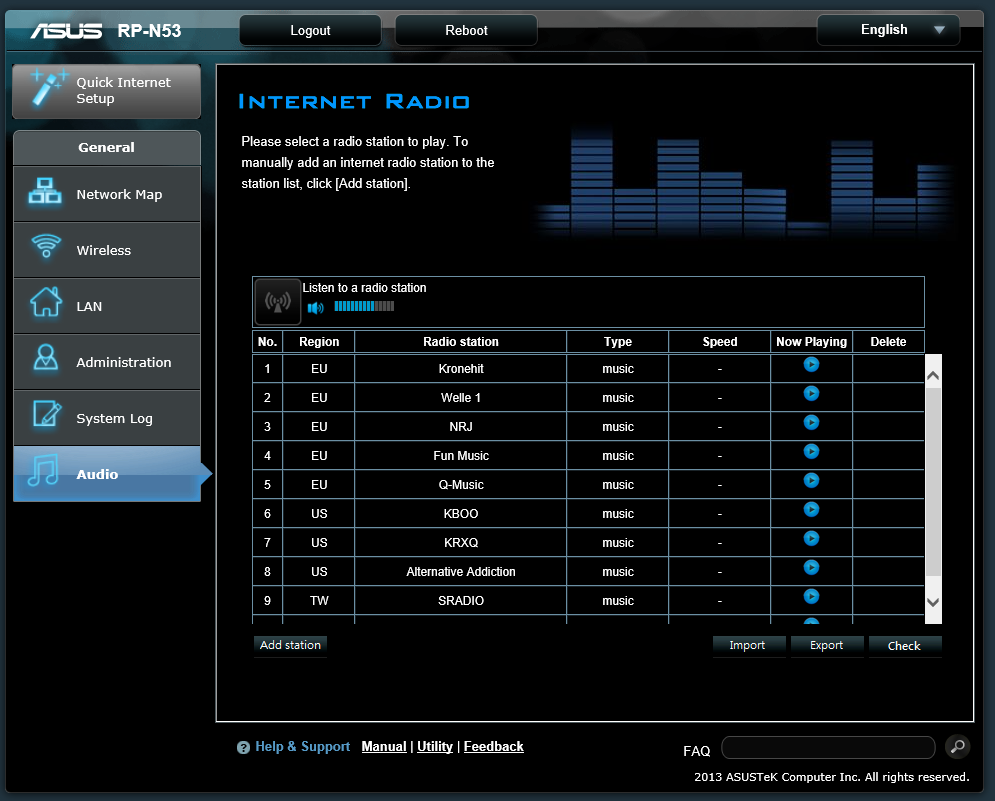995x801 pixels.
Task: Click the radio antenna icon
Action: click(278, 302)
